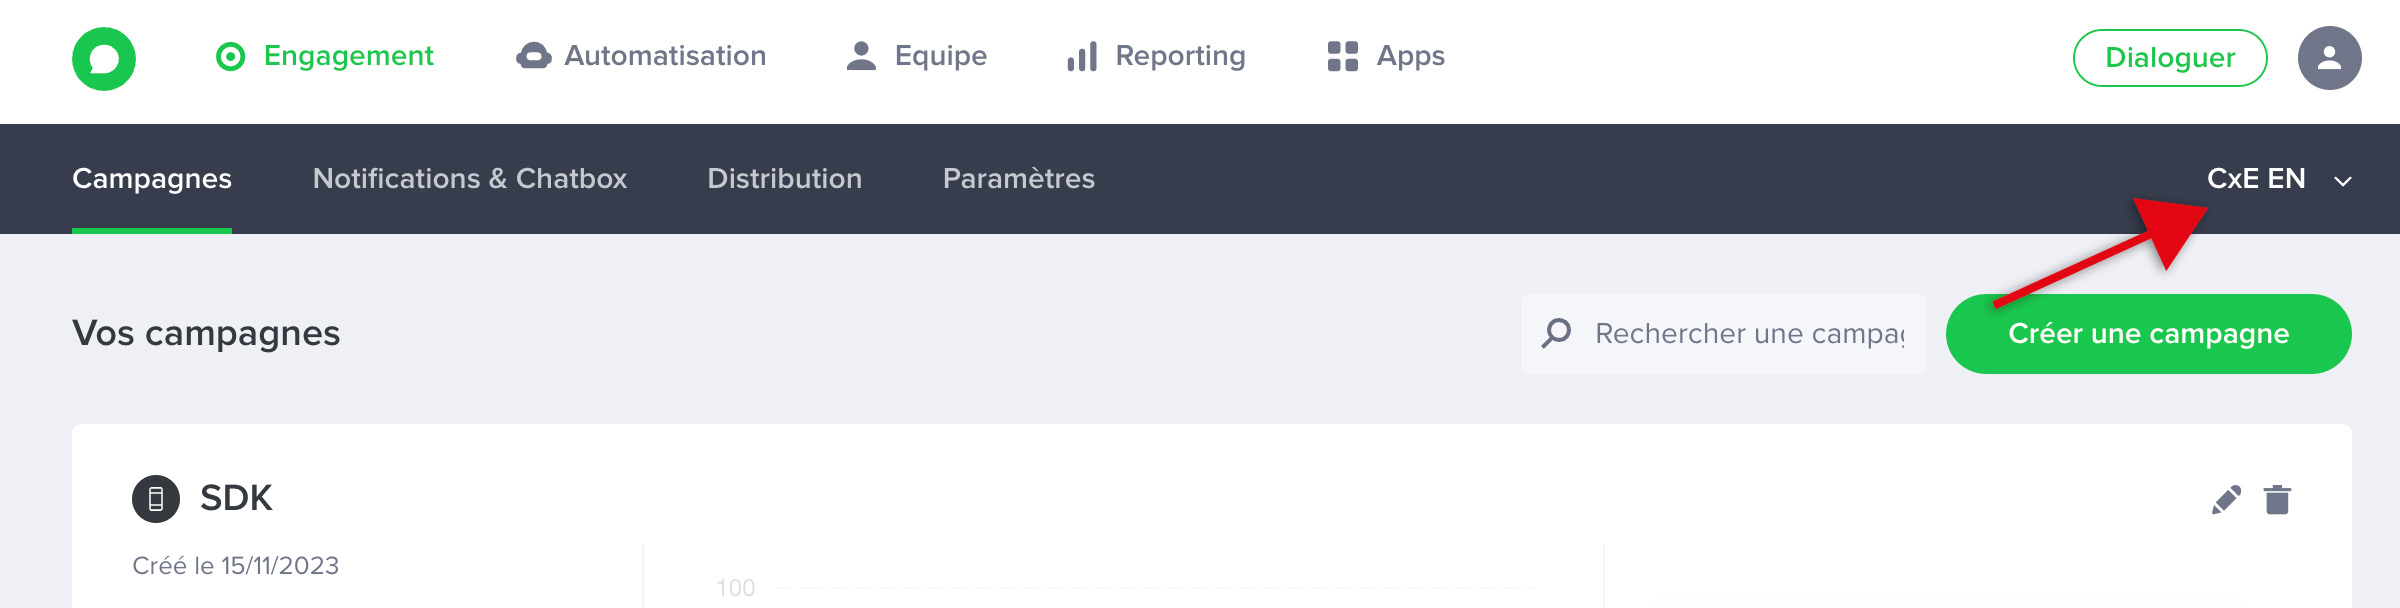
Task: Click the Automatisation cloud icon
Action: click(x=533, y=57)
